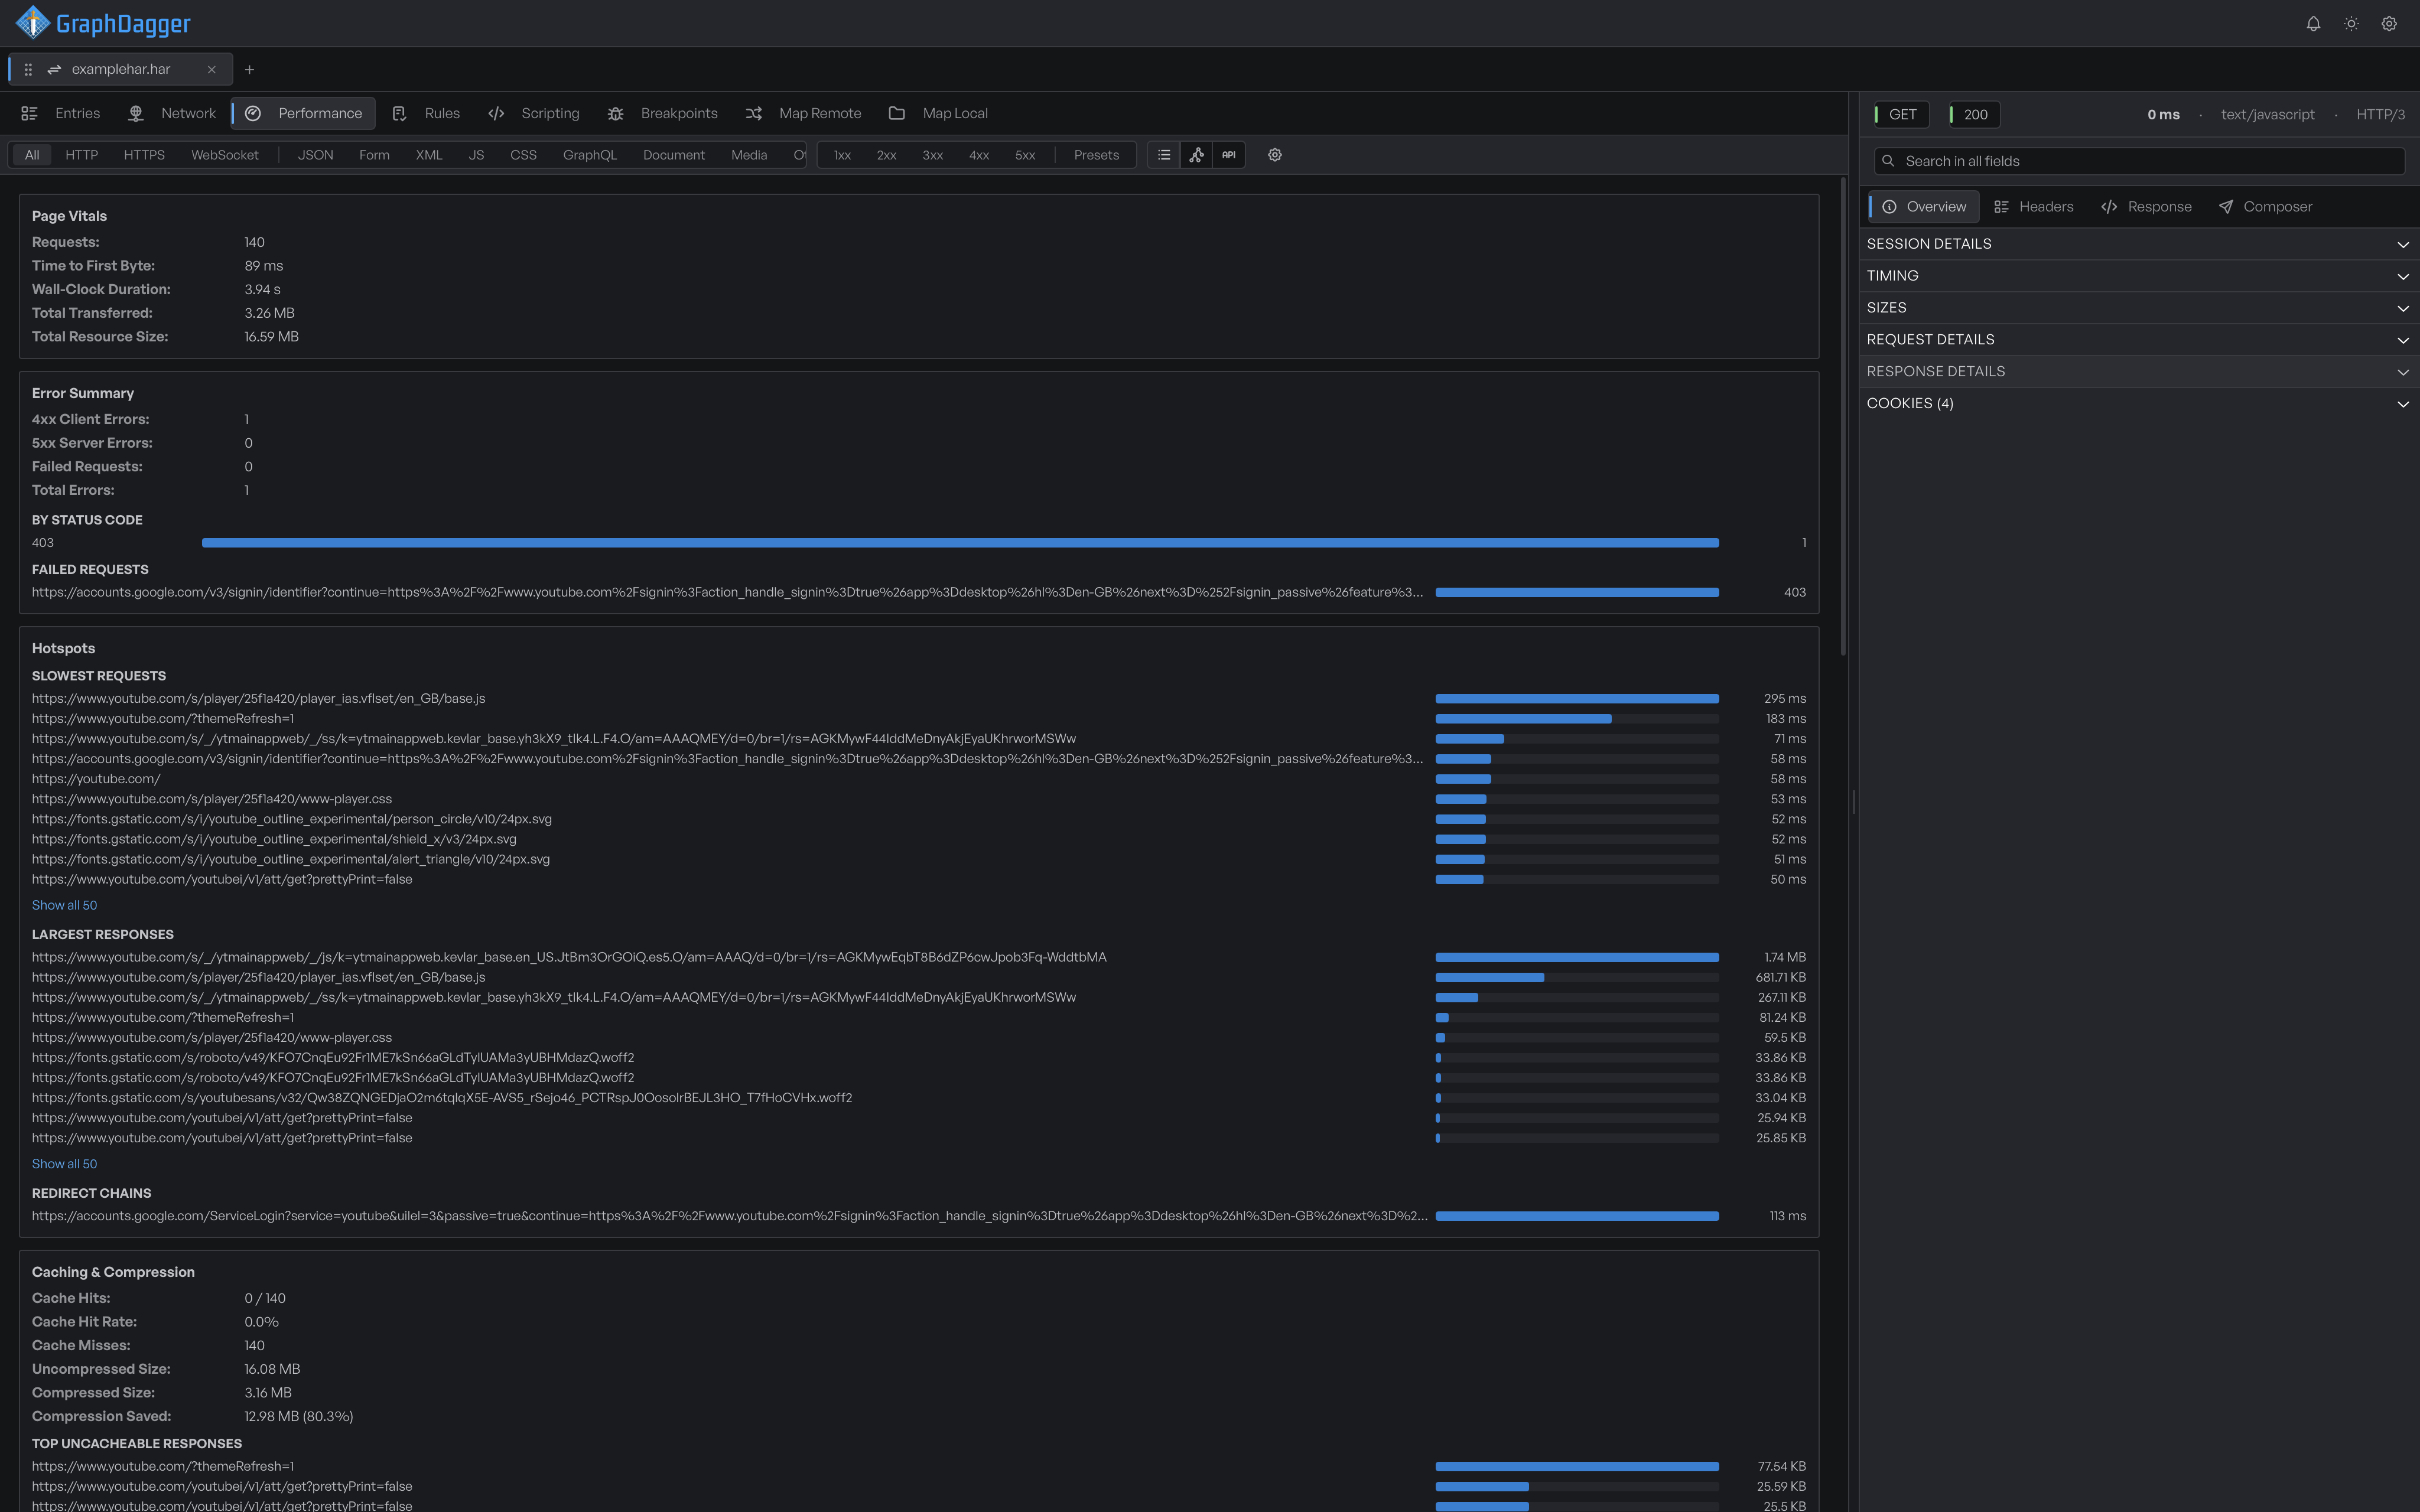Image resolution: width=2420 pixels, height=1512 pixels.
Task: Toggle the WebSocket filter
Action: 225,155
